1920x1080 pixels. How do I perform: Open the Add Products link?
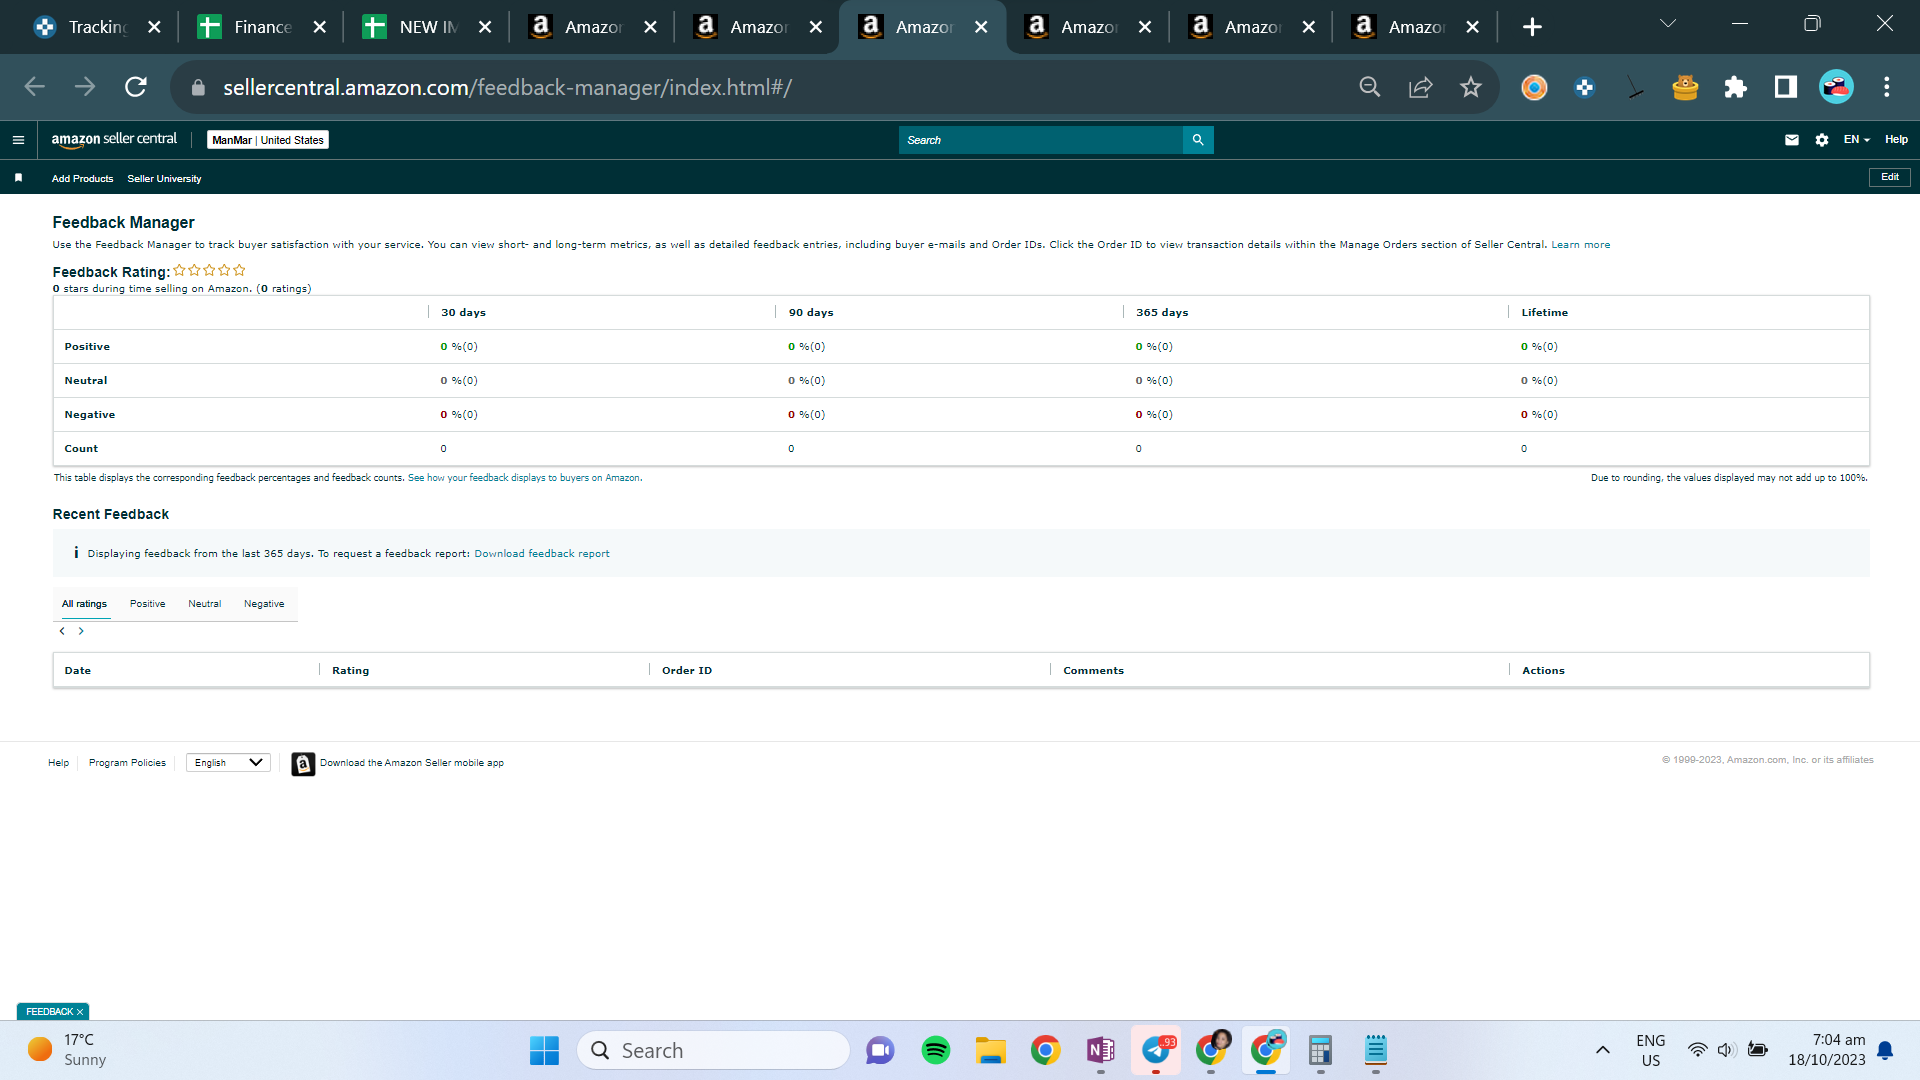click(x=82, y=179)
